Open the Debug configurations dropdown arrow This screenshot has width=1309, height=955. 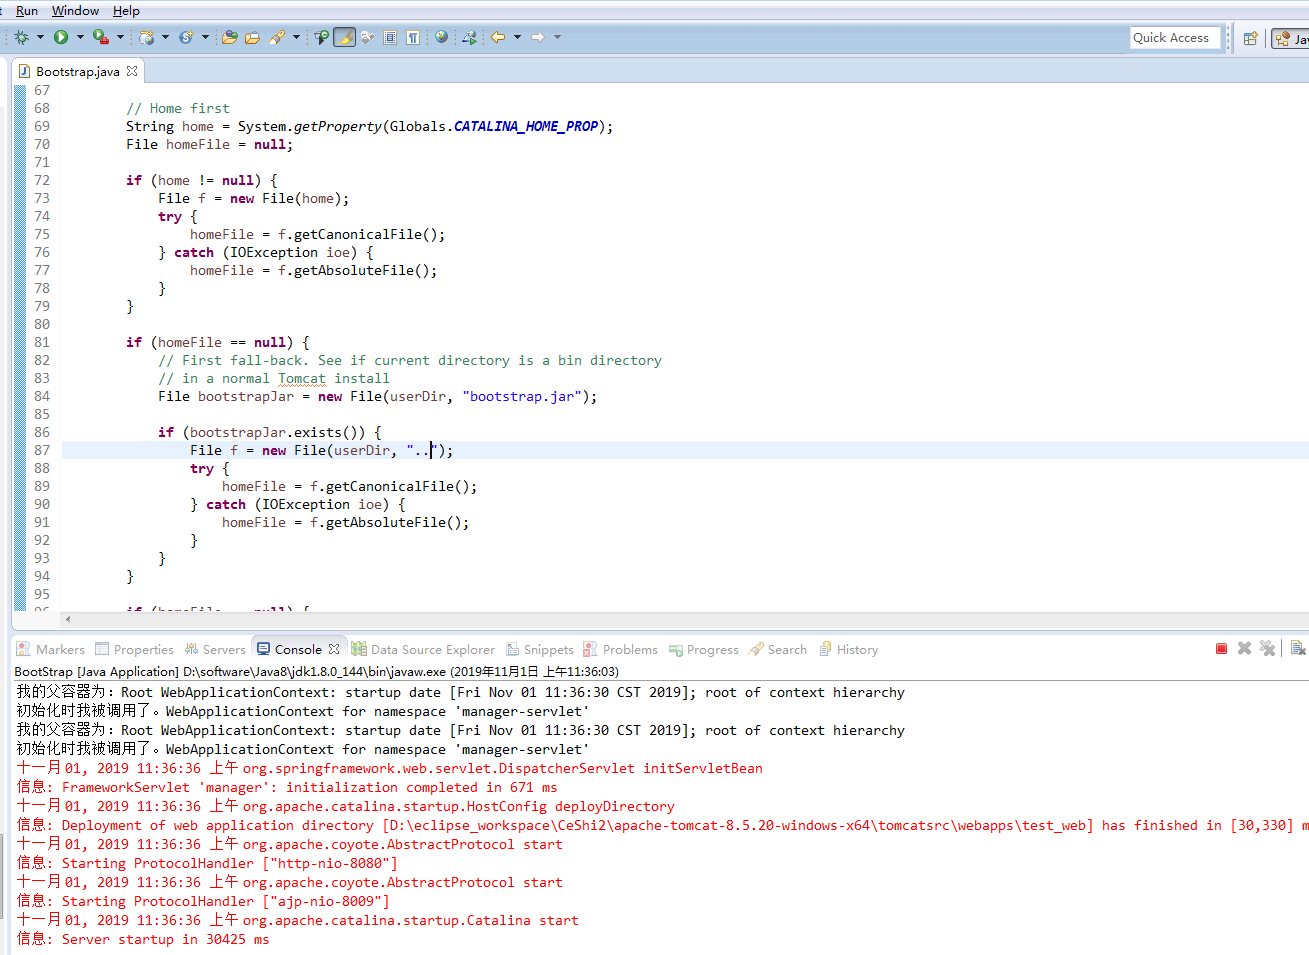click(x=40, y=37)
